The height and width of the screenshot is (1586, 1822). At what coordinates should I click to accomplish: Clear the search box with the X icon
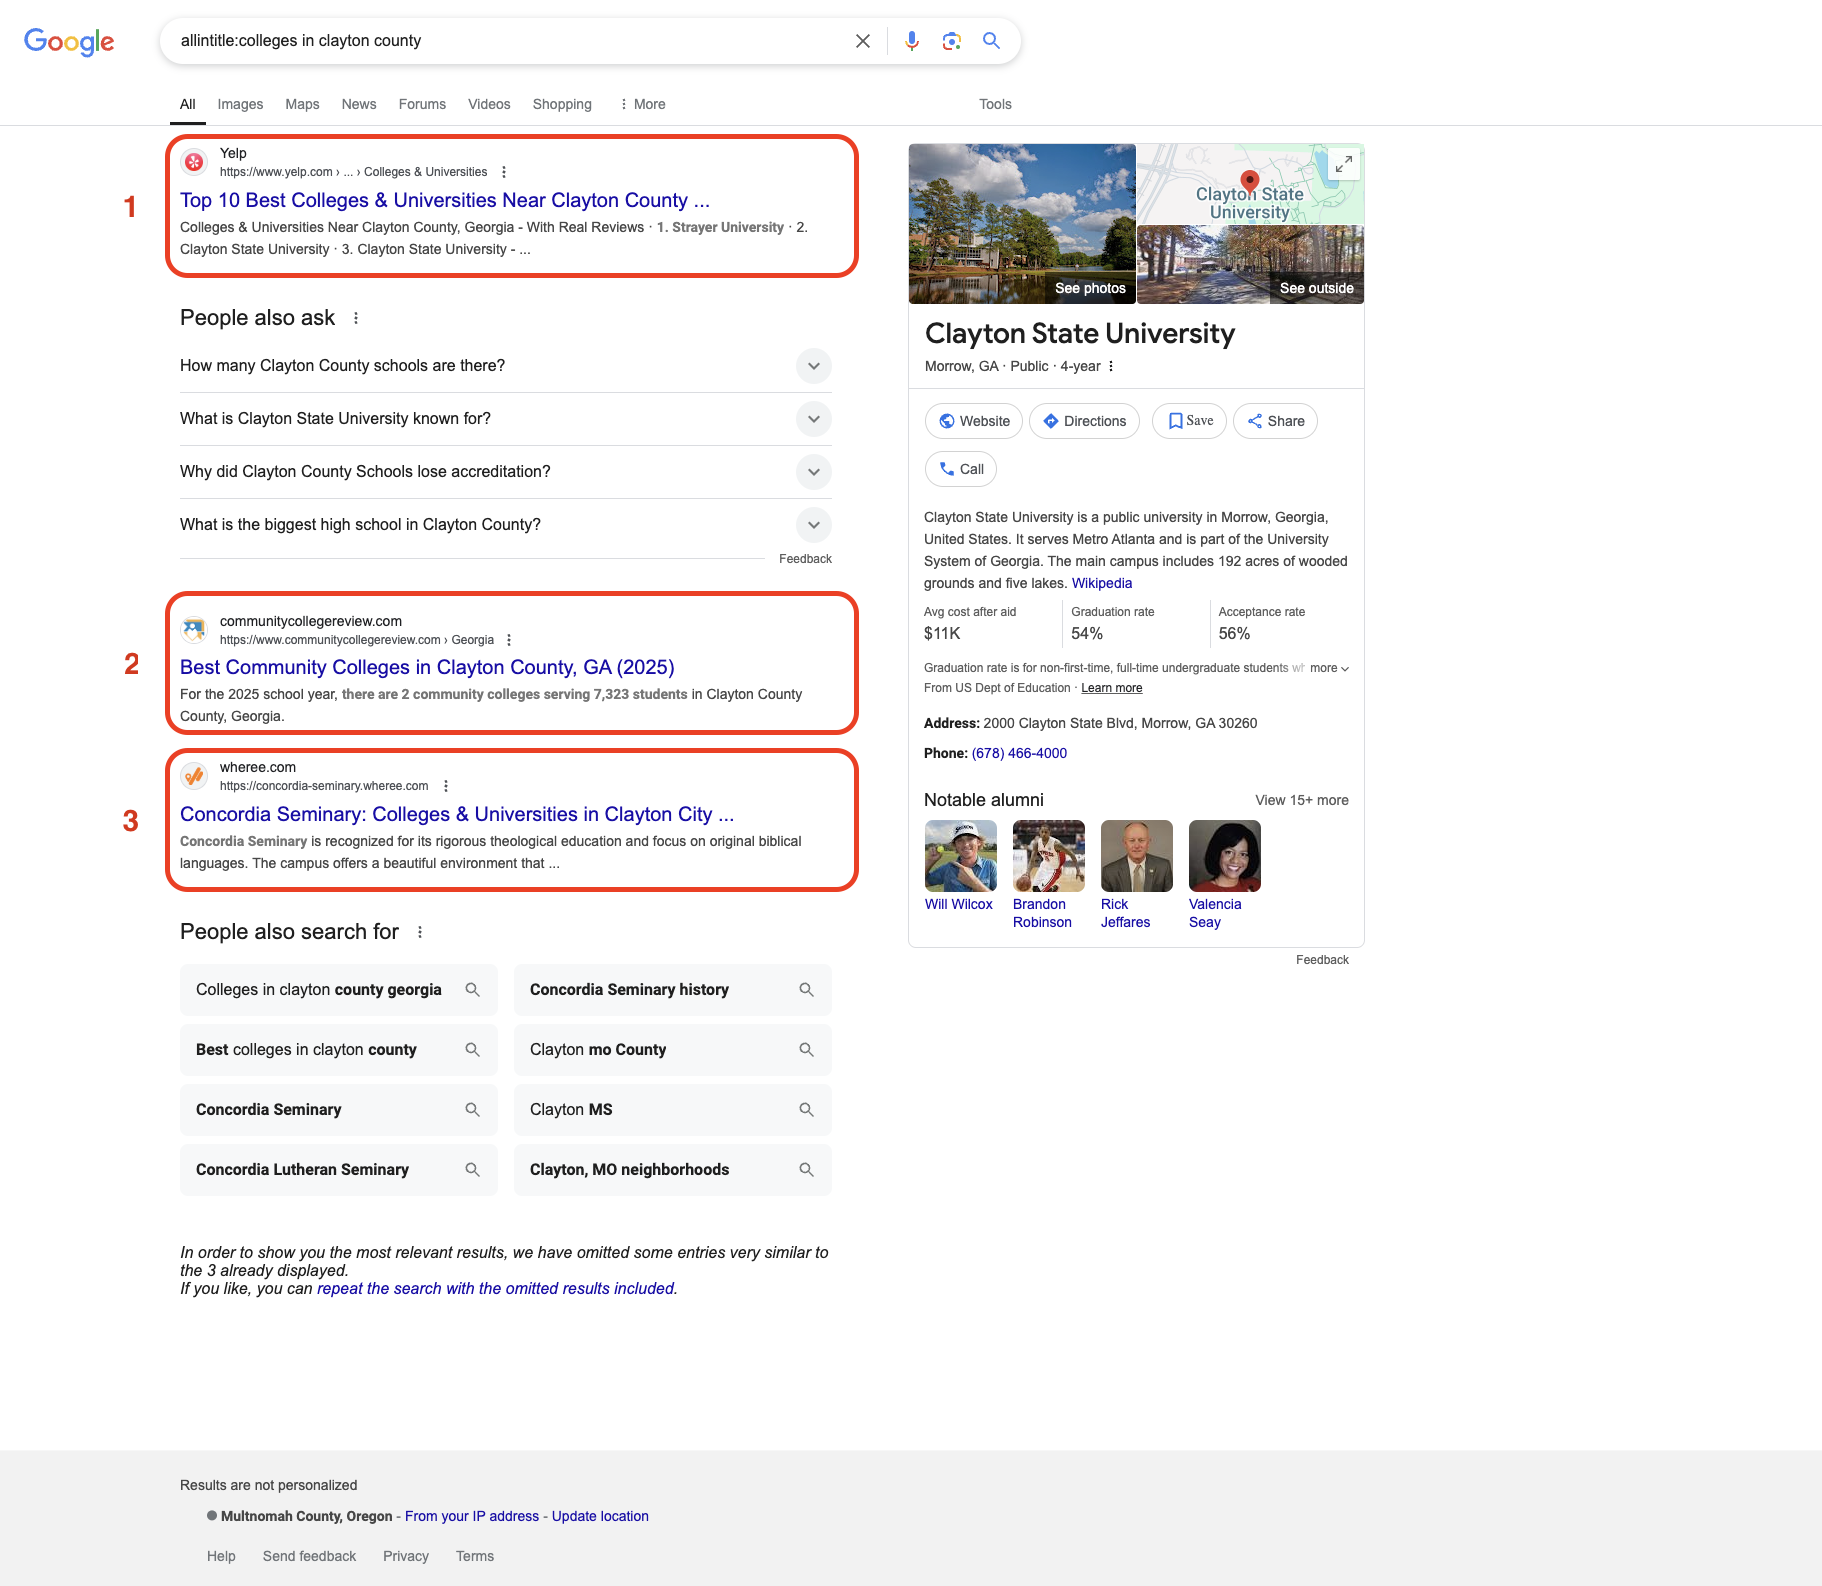862,41
